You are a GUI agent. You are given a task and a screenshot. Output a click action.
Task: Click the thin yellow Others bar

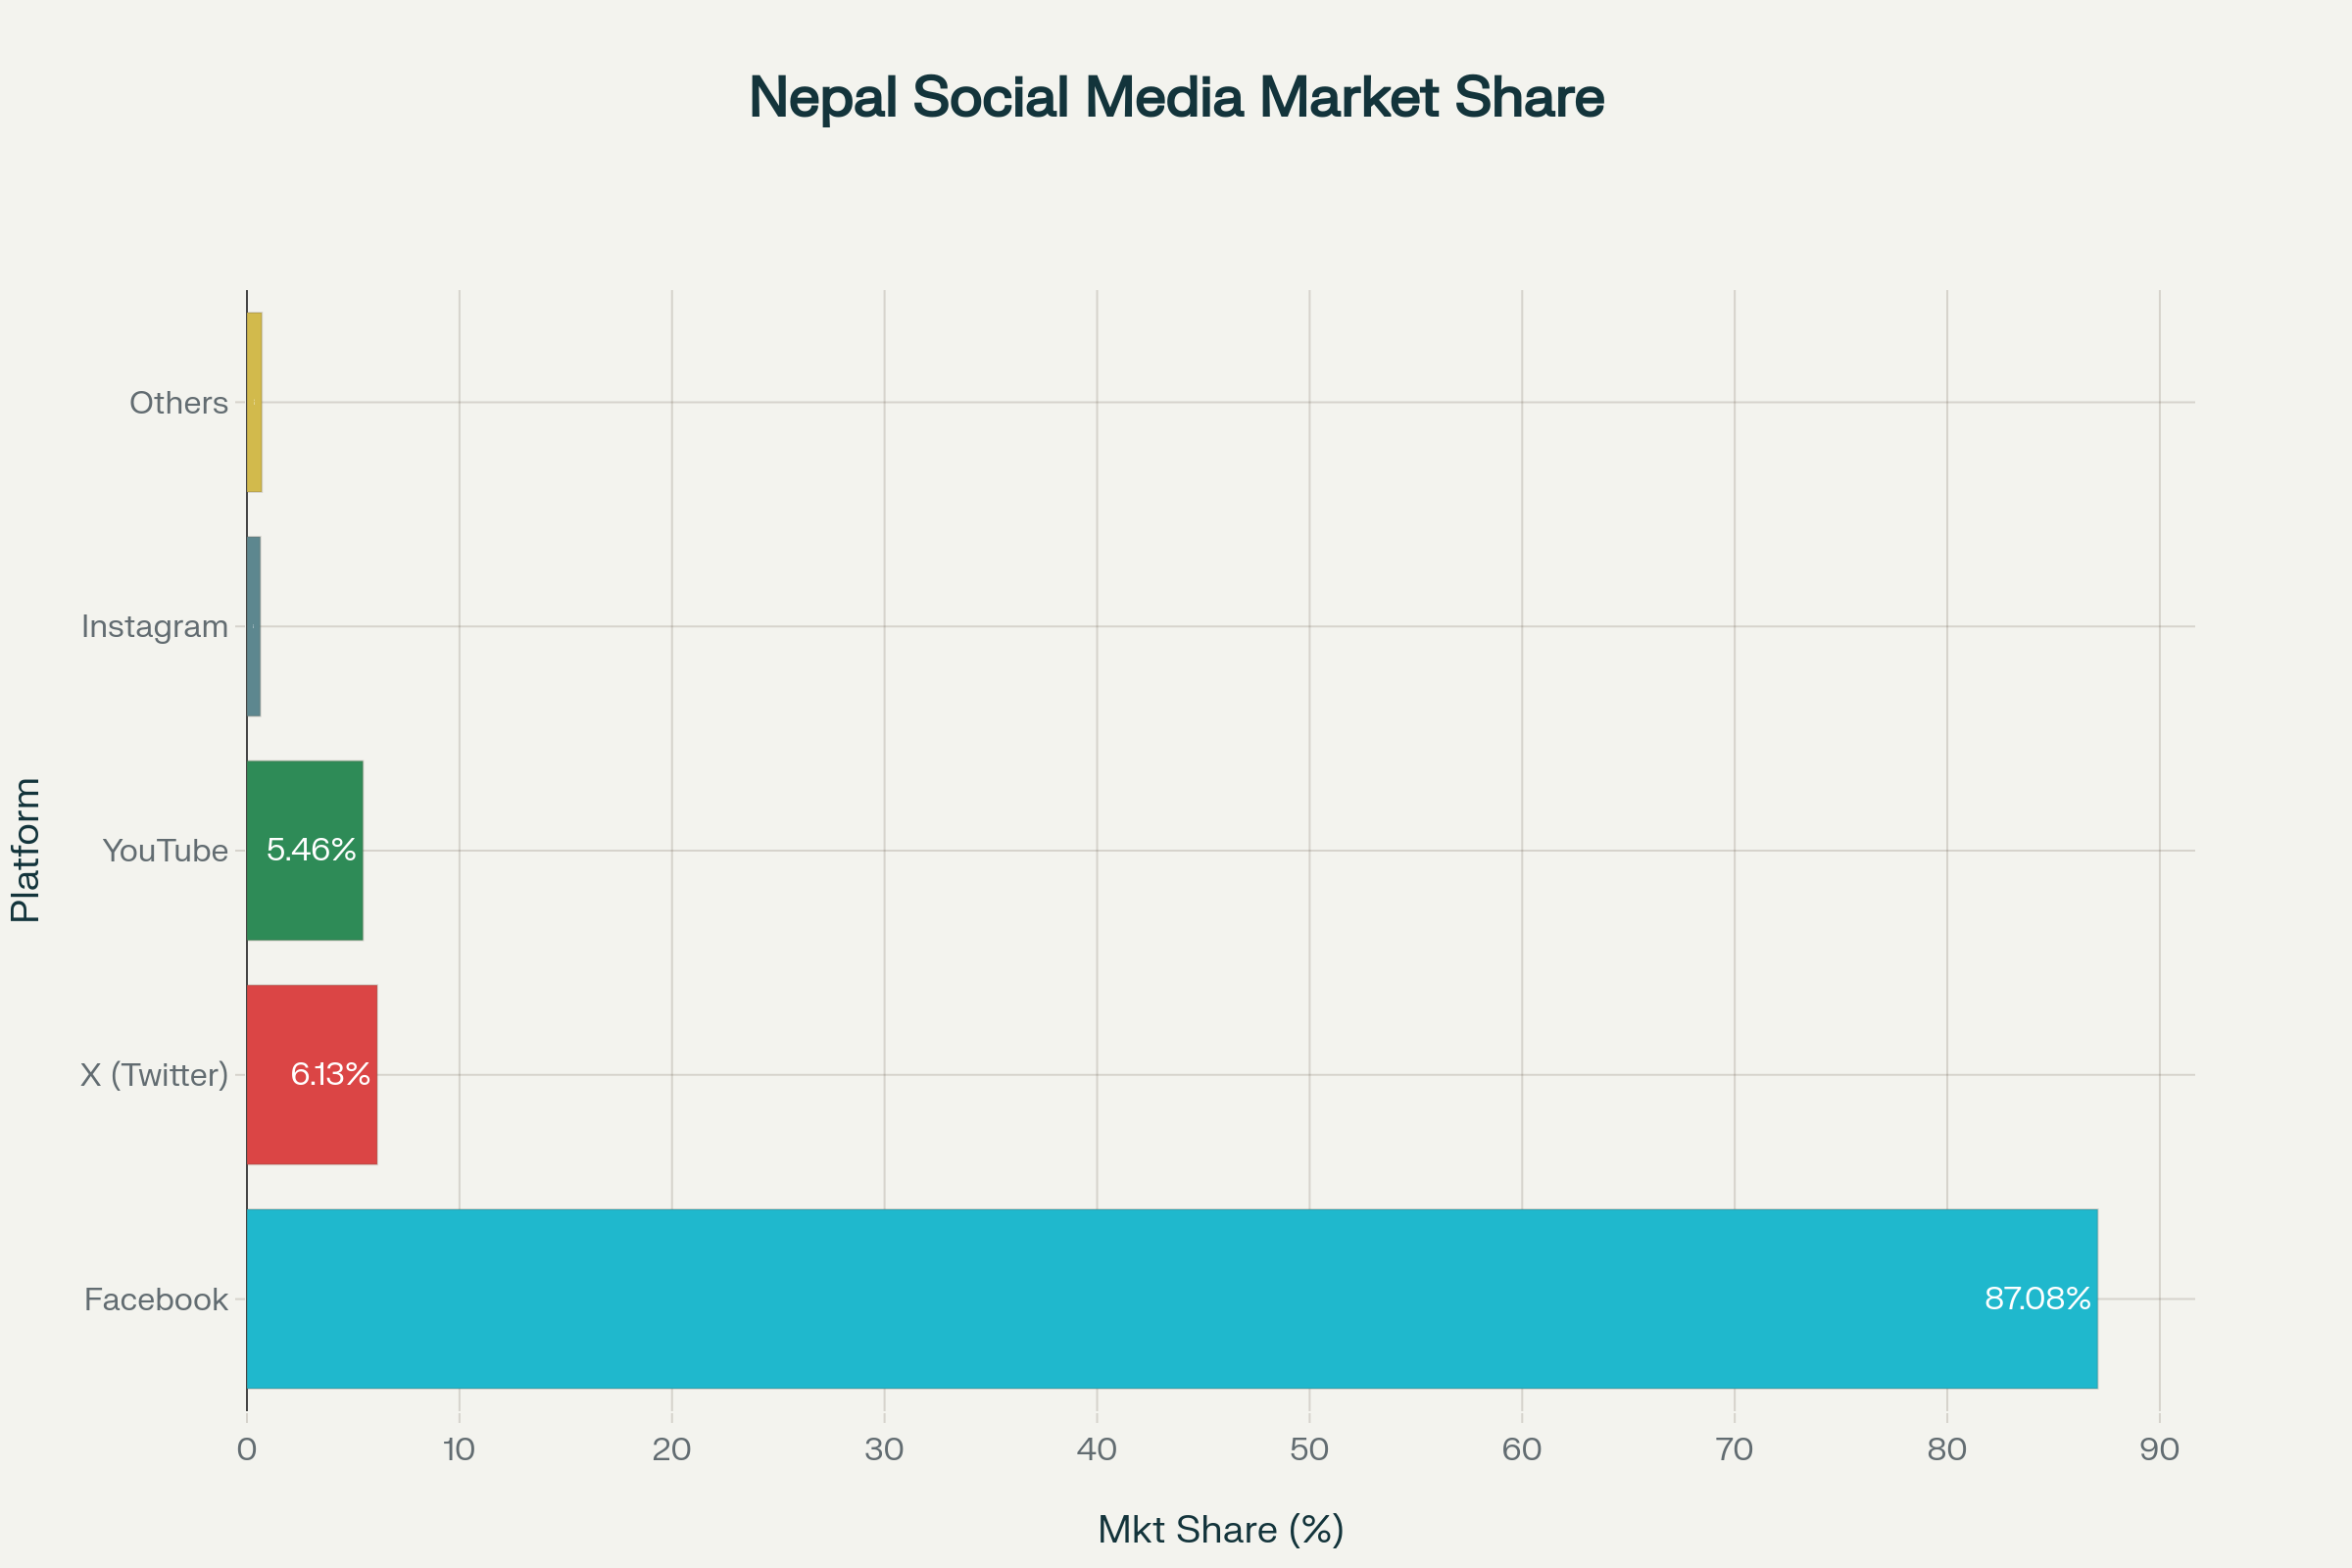254,402
